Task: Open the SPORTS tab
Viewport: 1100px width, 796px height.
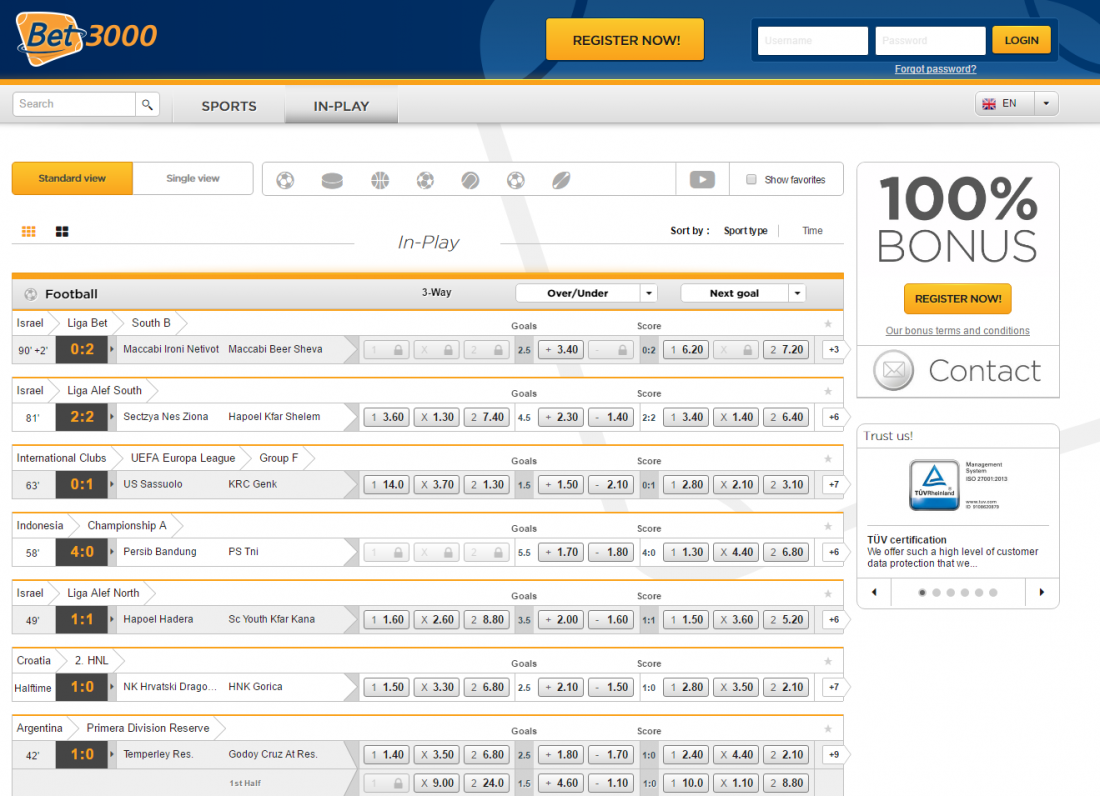Action: pos(229,106)
